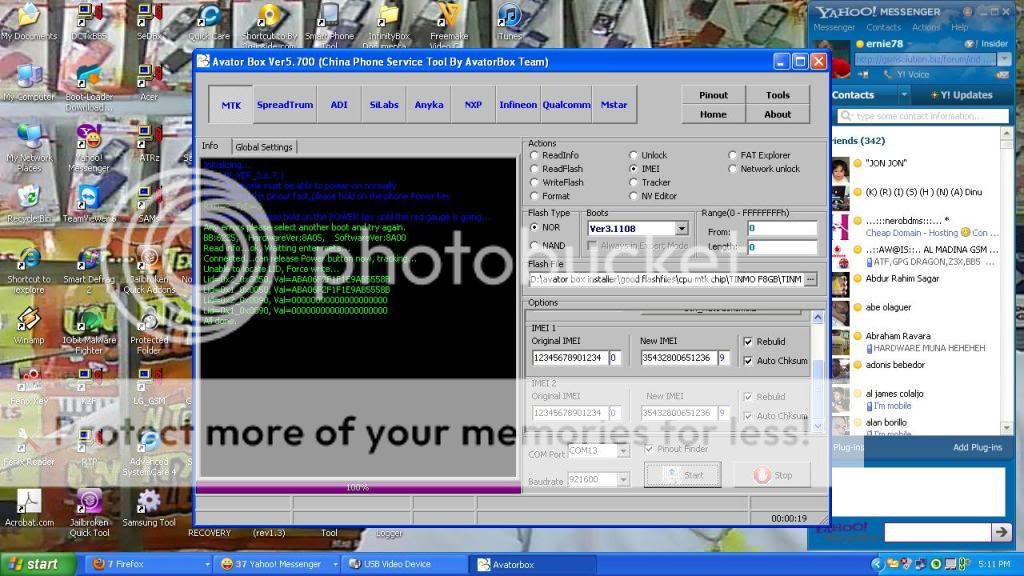Open the Acrobat.com desktop icon
The image size is (1024, 576).
click(x=29, y=503)
